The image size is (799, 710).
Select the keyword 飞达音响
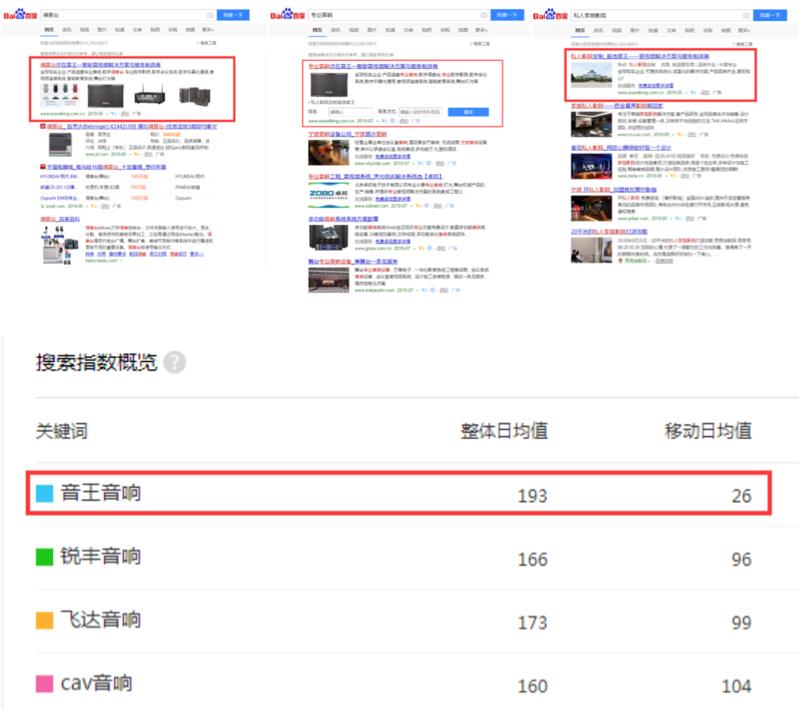click(101, 620)
